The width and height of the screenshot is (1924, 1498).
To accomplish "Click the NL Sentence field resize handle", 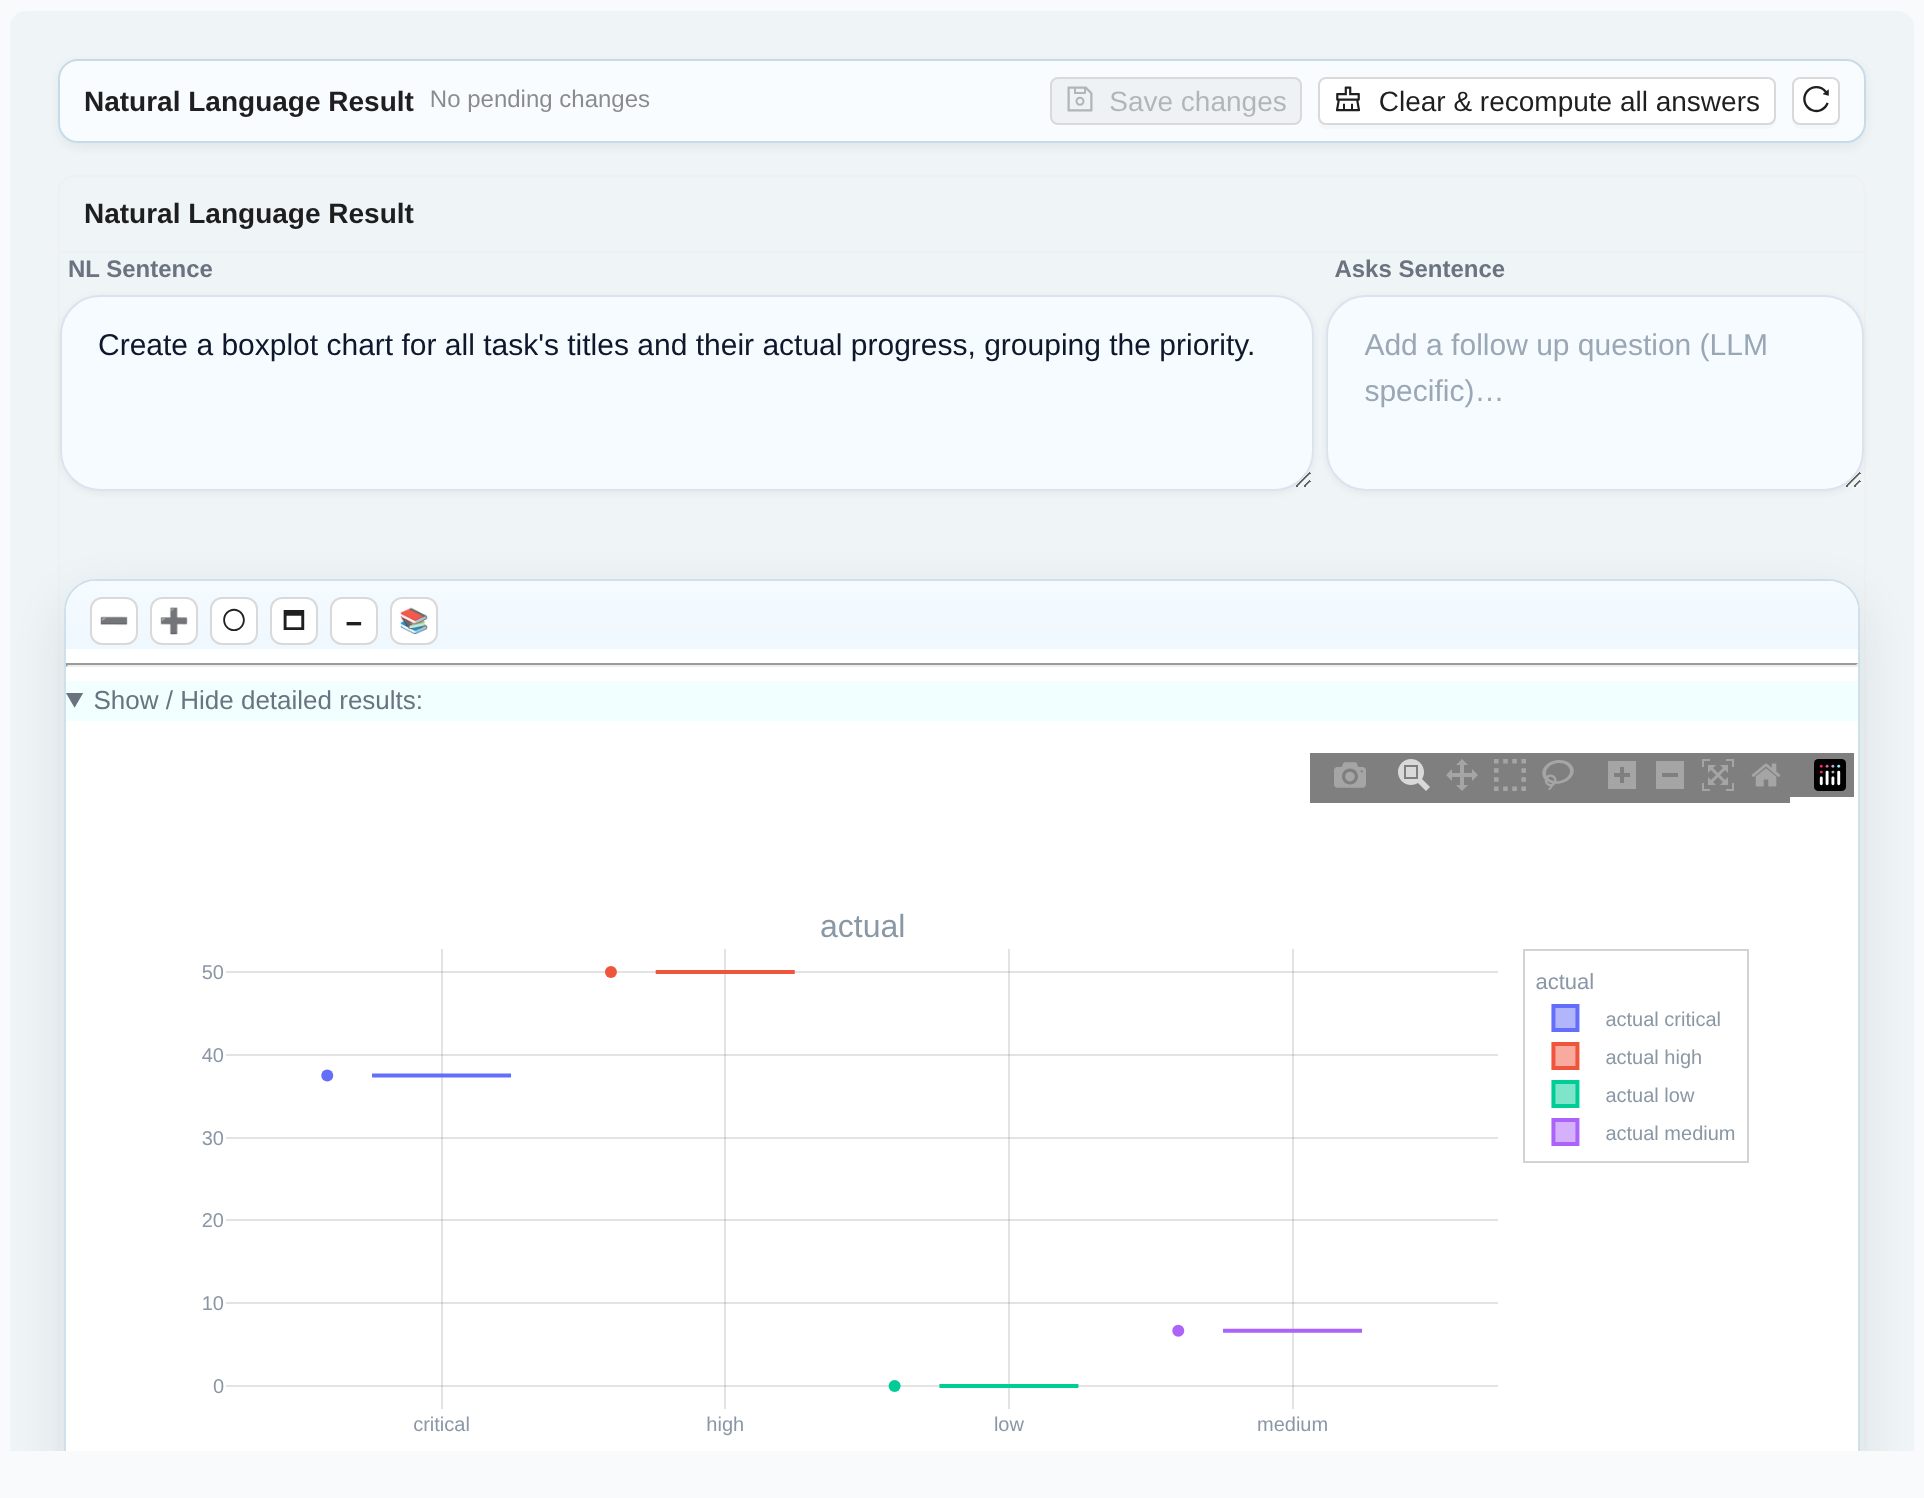I will 1303,481.
